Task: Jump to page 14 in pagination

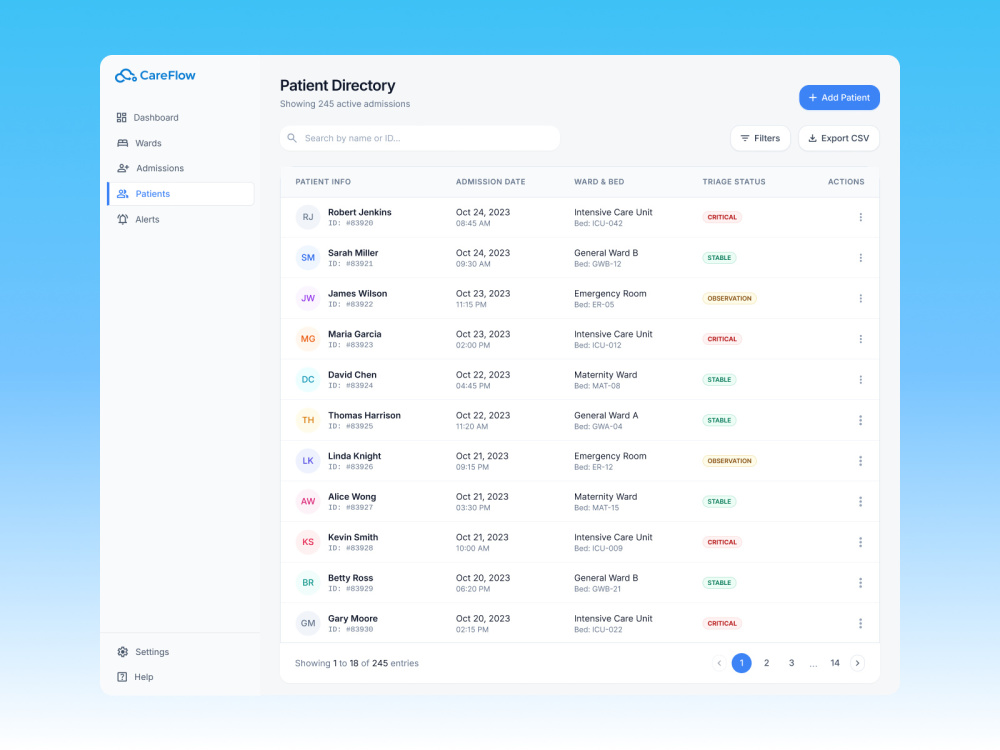Action: (835, 663)
